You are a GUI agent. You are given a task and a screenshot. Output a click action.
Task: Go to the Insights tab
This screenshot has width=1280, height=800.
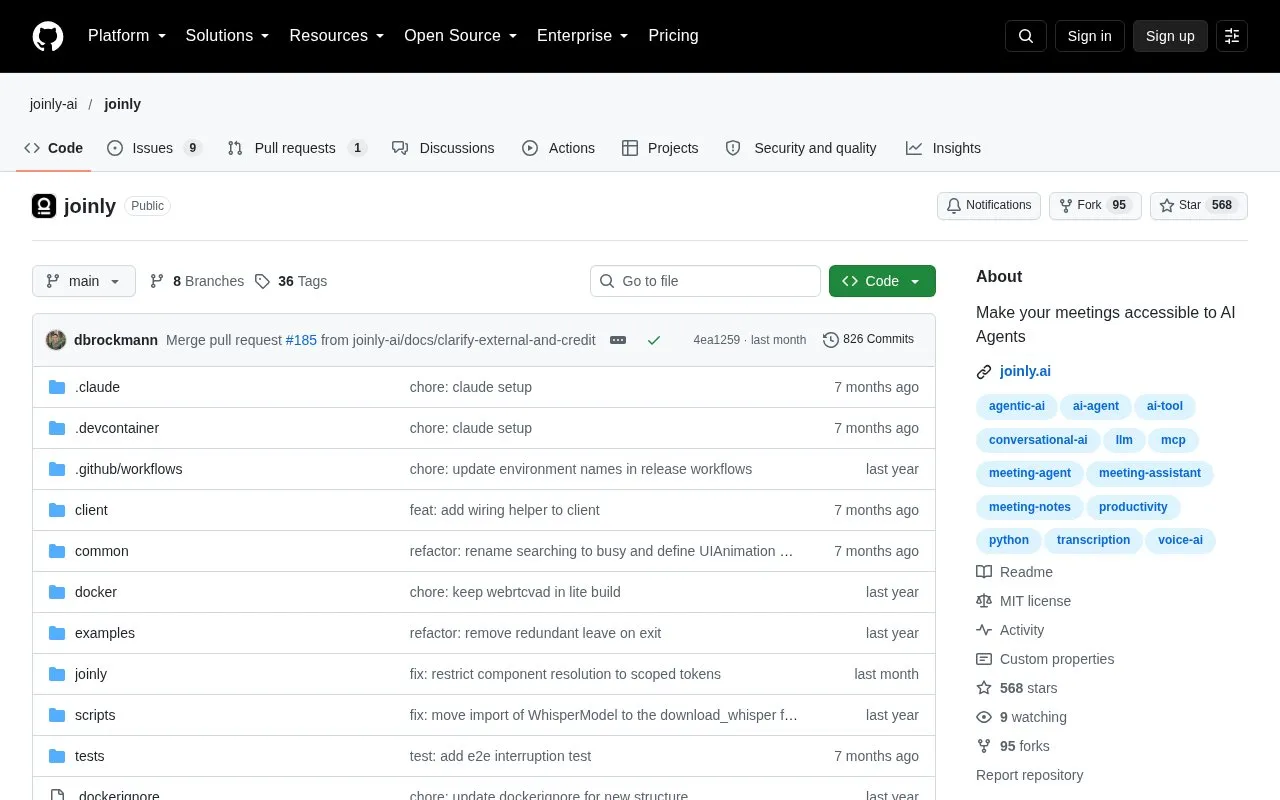click(x=943, y=148)
